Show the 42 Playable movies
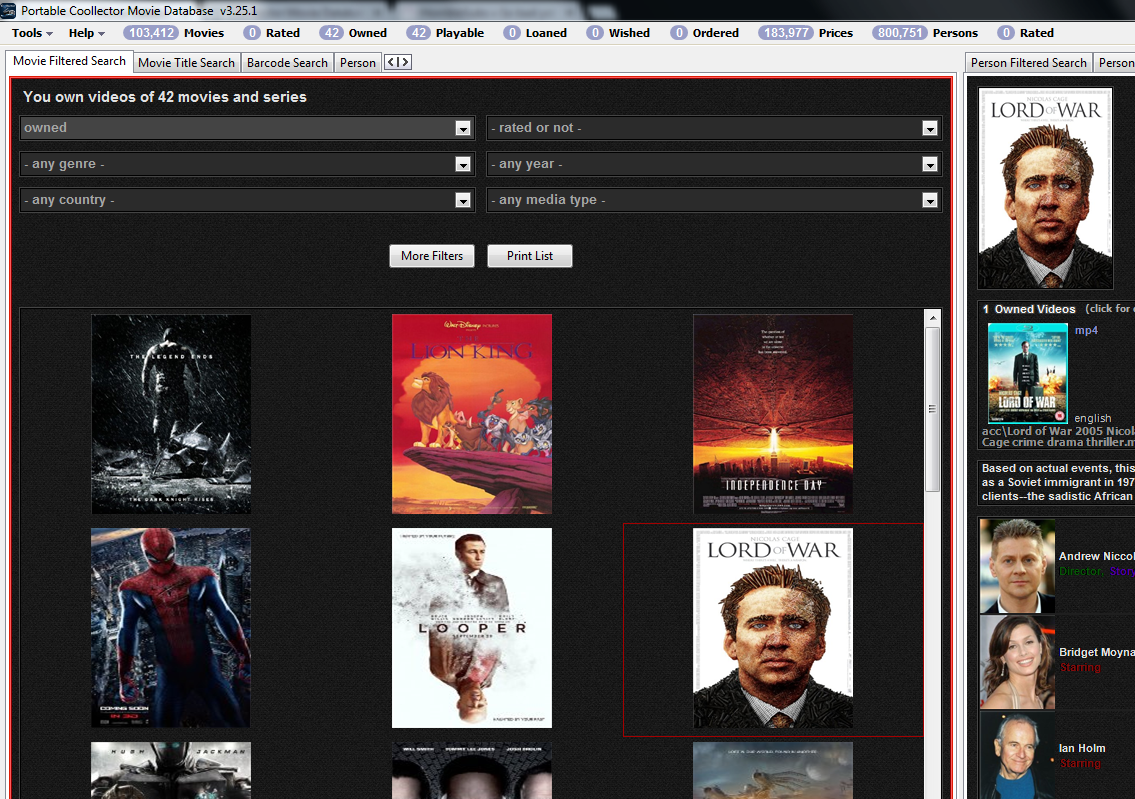Image resolution: width=1135 pixels, height=799 pixels. 445,33
